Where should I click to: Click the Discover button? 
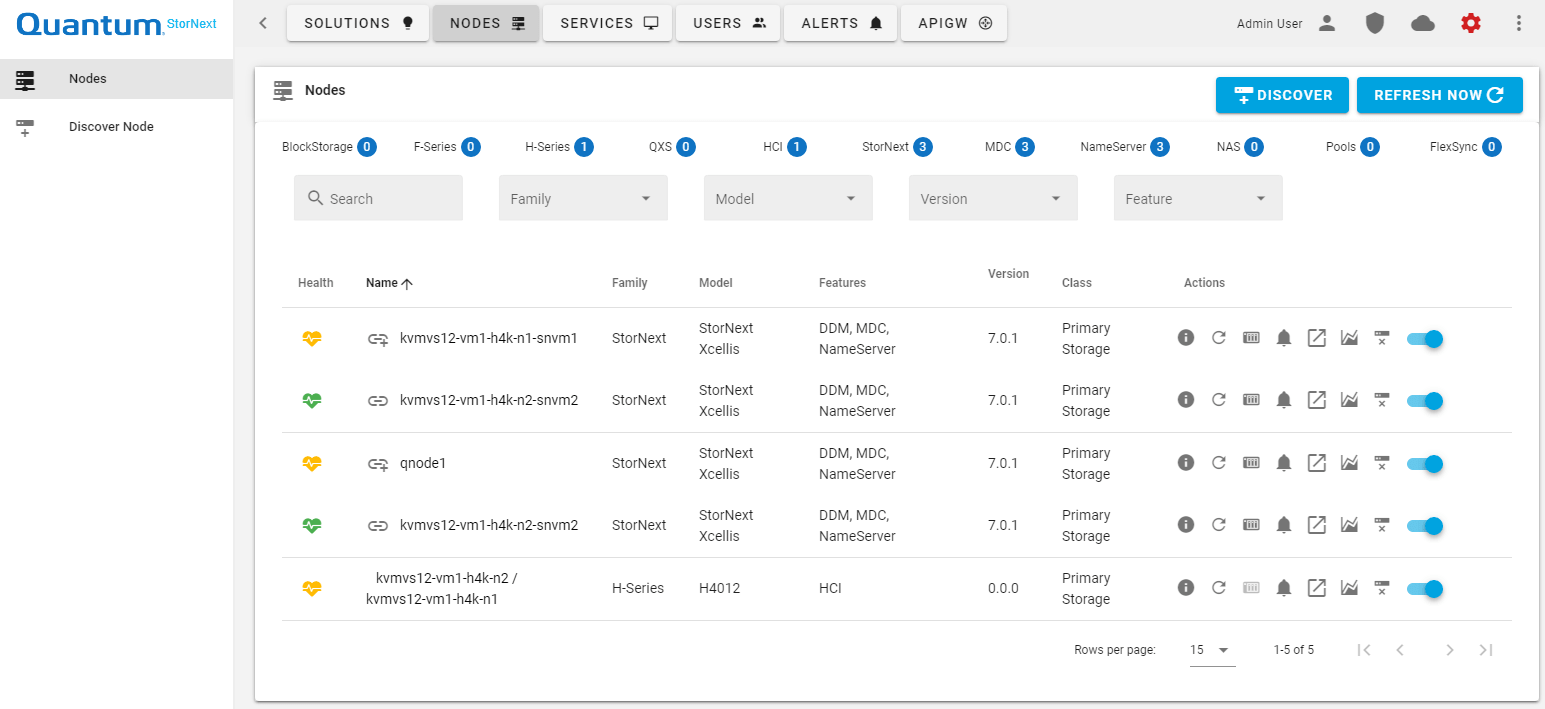pos(1282,95)
